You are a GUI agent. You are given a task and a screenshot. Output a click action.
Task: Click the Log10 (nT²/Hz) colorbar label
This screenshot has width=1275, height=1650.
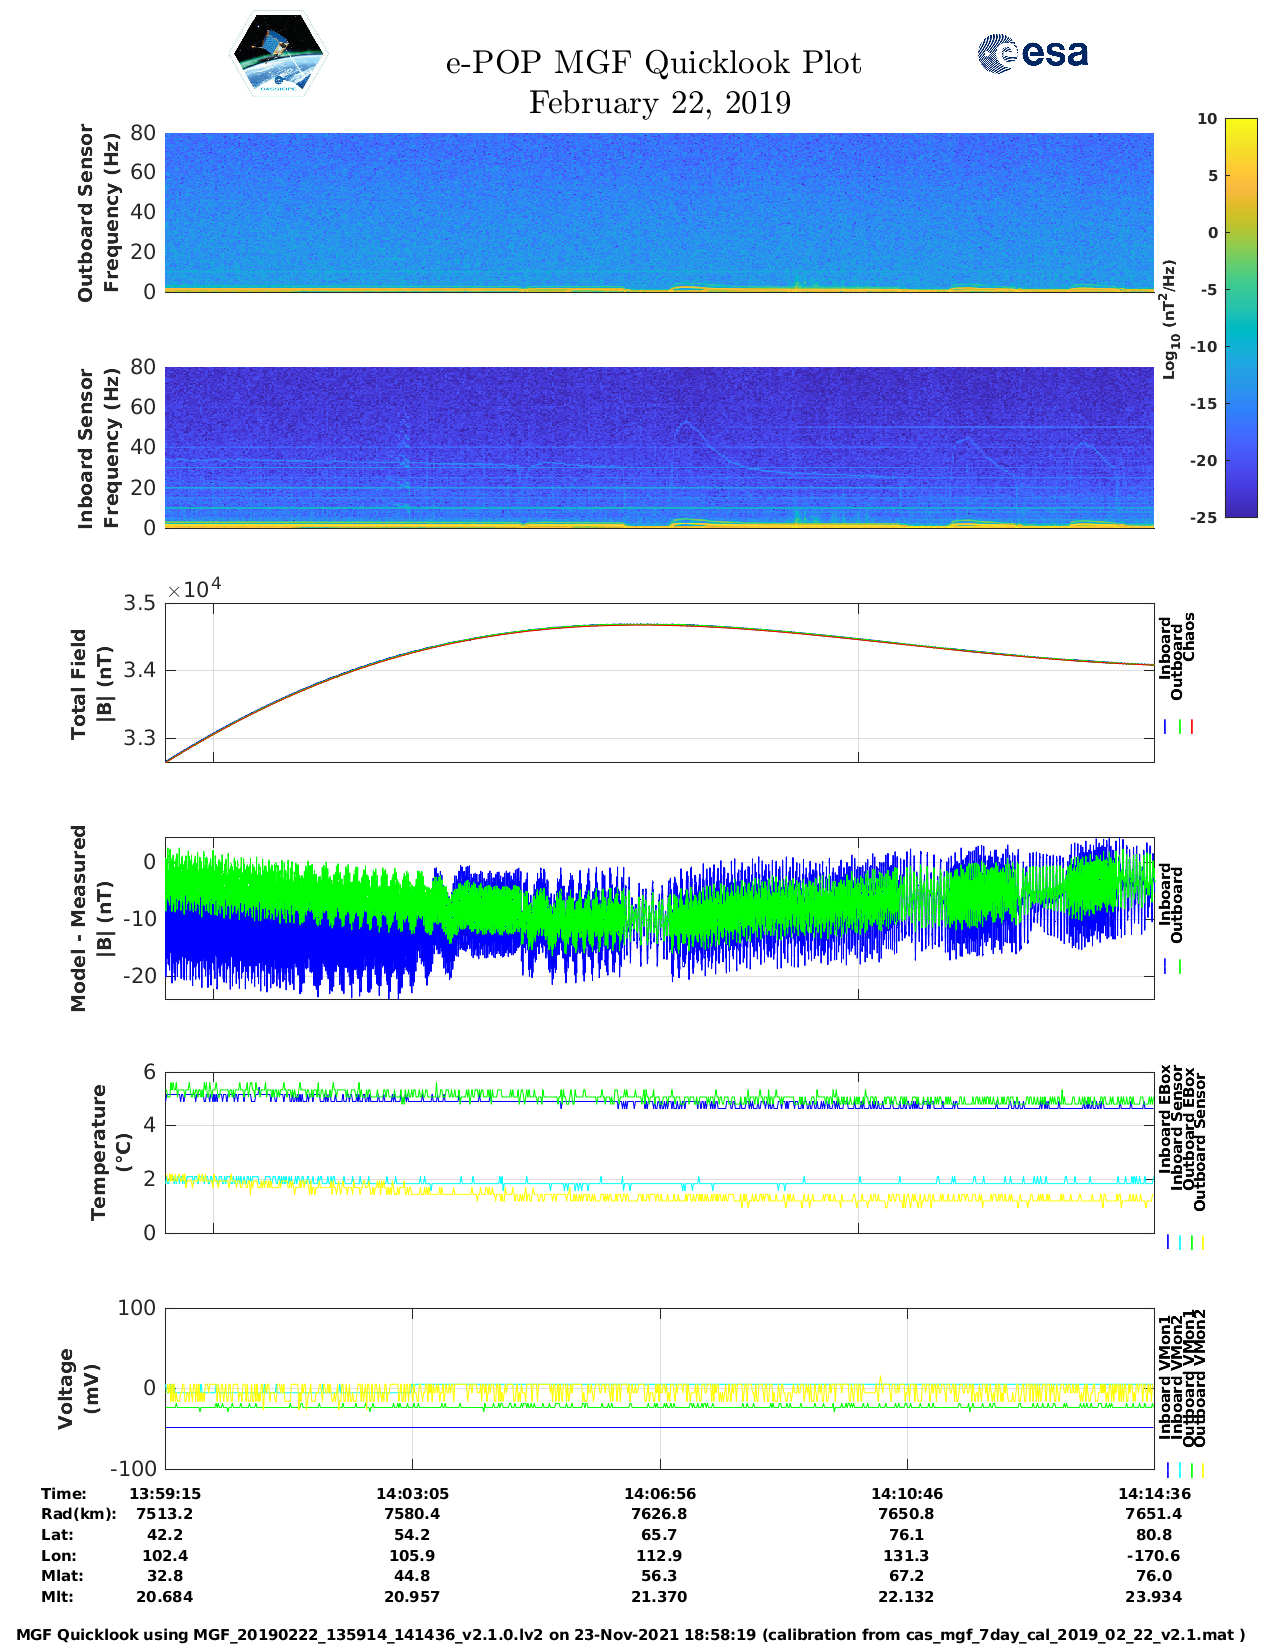pyautogui.click(x=1169, y=318)
